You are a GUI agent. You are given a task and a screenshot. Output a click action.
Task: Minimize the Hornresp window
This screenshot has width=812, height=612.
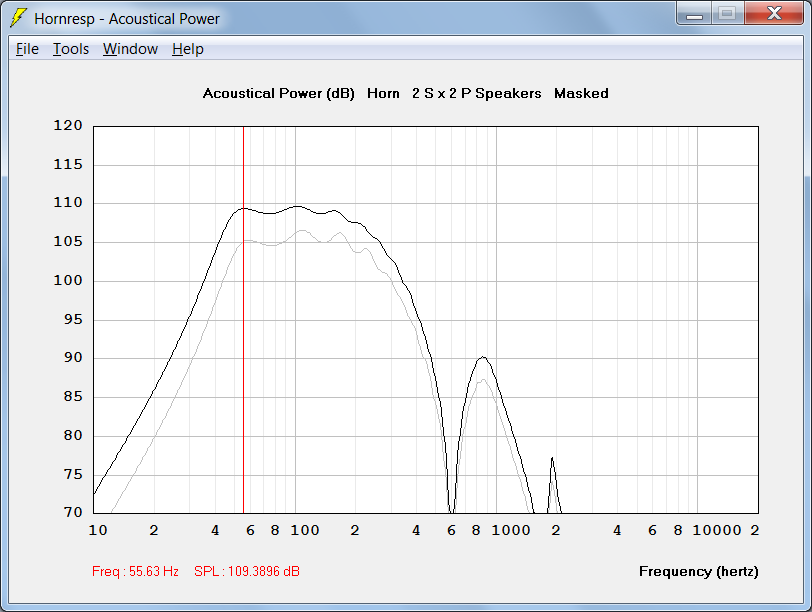(x=694, y=14)
